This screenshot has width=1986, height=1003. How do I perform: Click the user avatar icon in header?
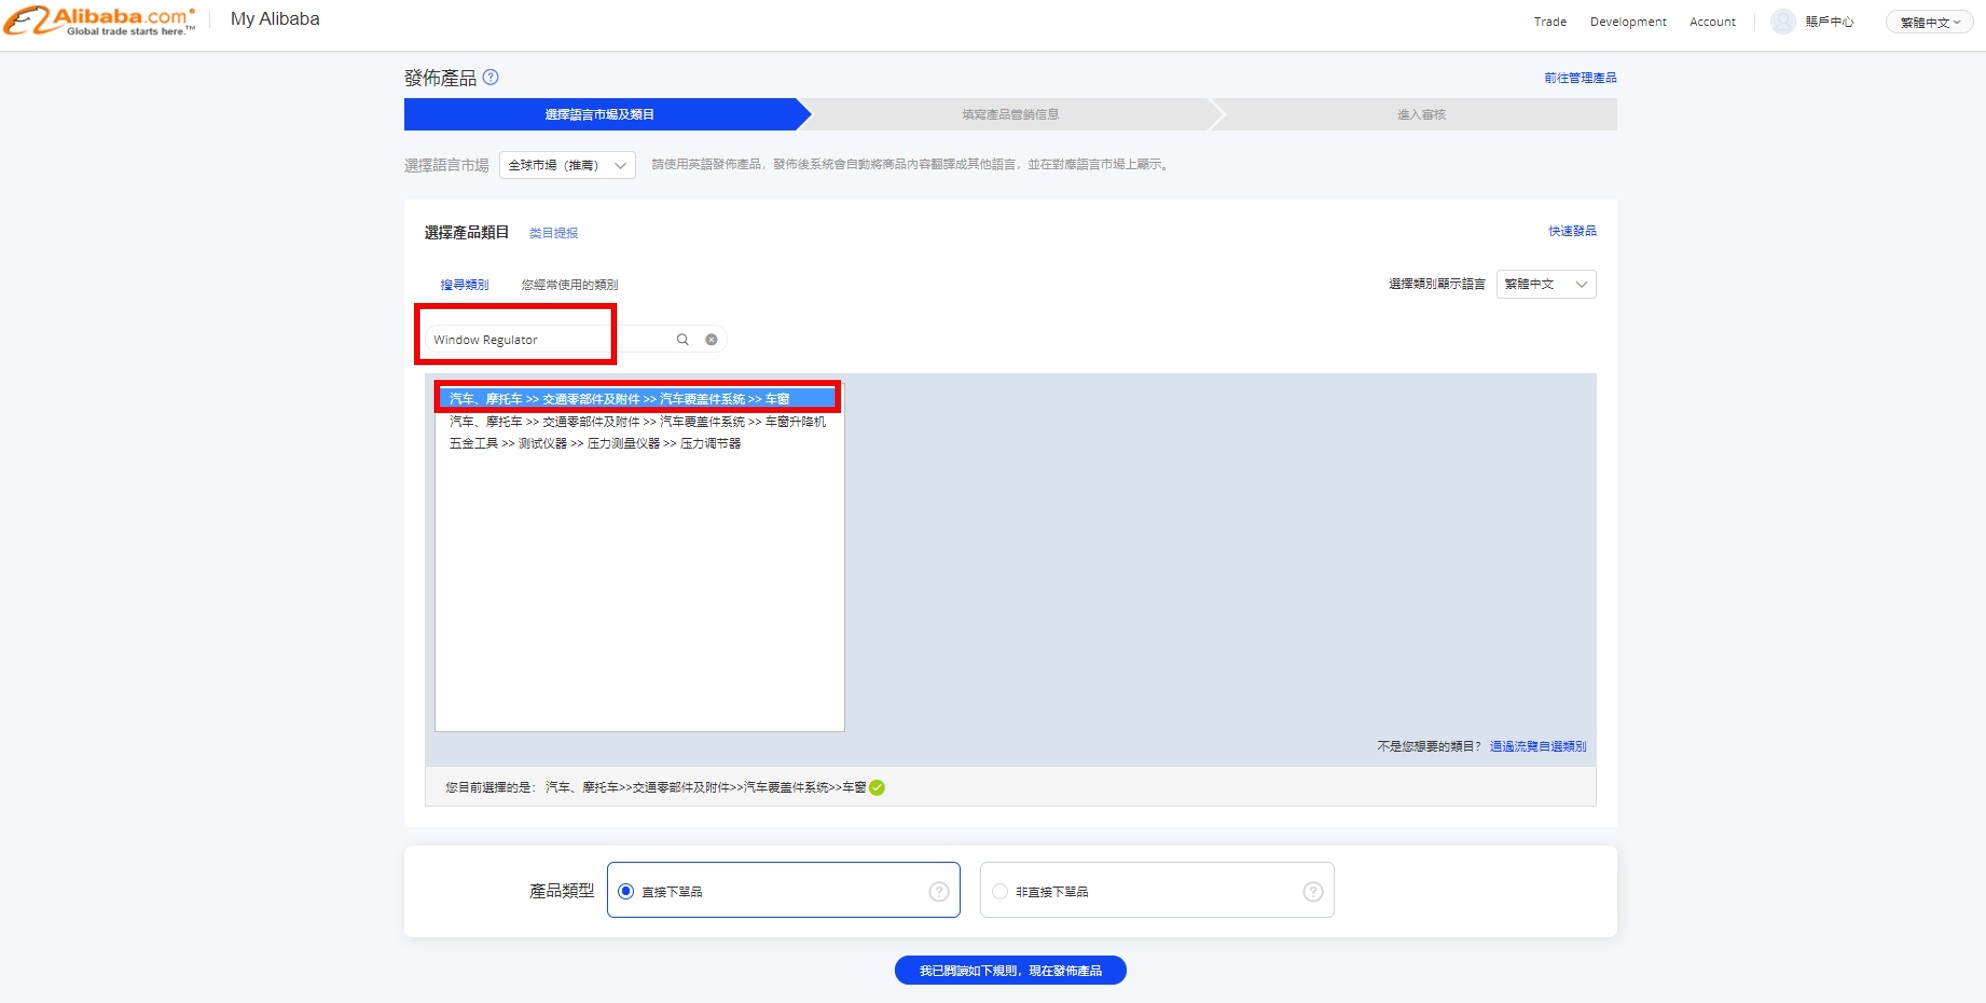click(1782, 21)
